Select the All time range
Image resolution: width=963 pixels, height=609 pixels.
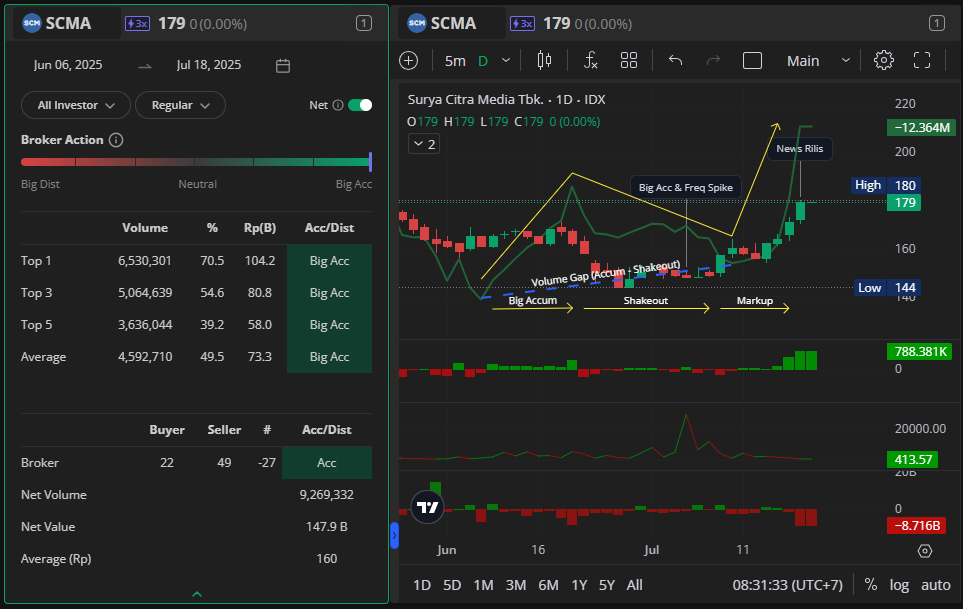[x=634, y=585]
